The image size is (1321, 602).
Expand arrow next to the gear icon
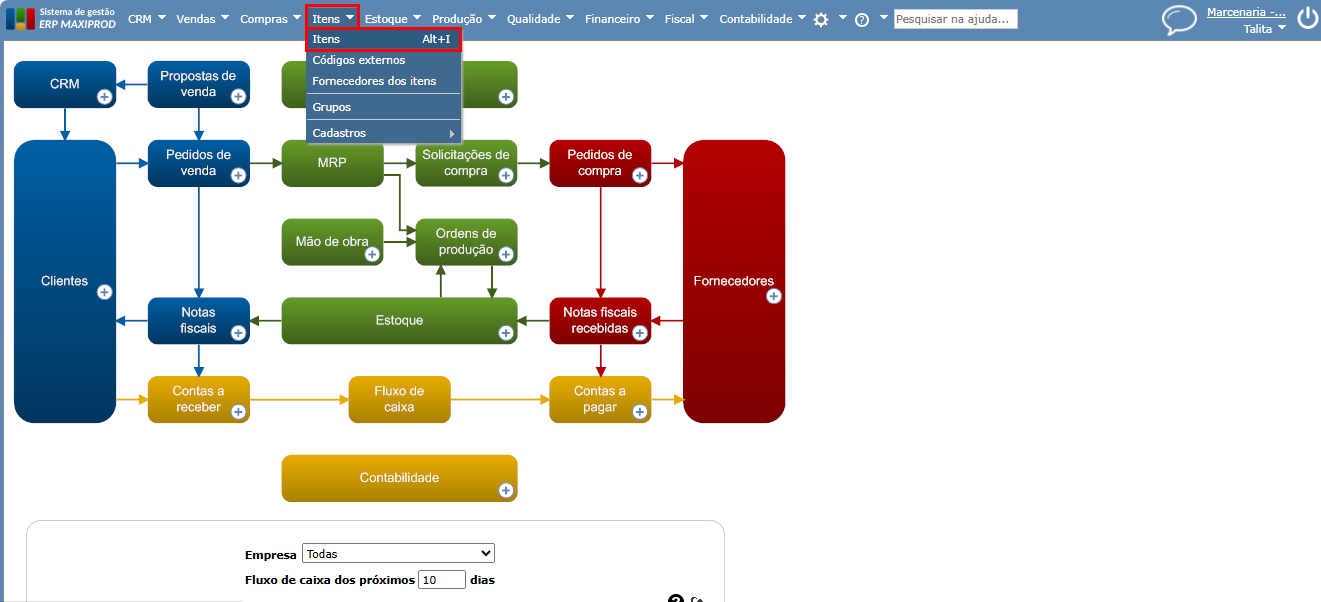842,17
